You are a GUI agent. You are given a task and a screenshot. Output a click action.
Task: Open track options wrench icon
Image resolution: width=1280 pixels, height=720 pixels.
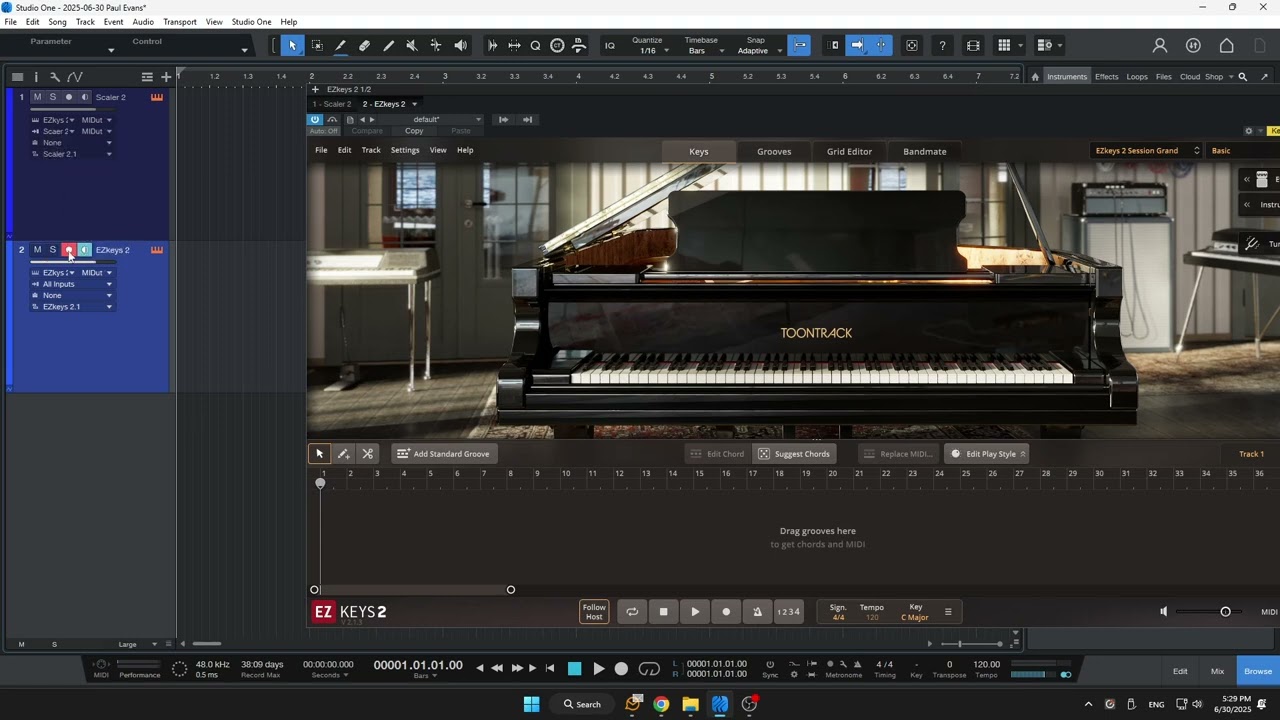coord(55,77)
